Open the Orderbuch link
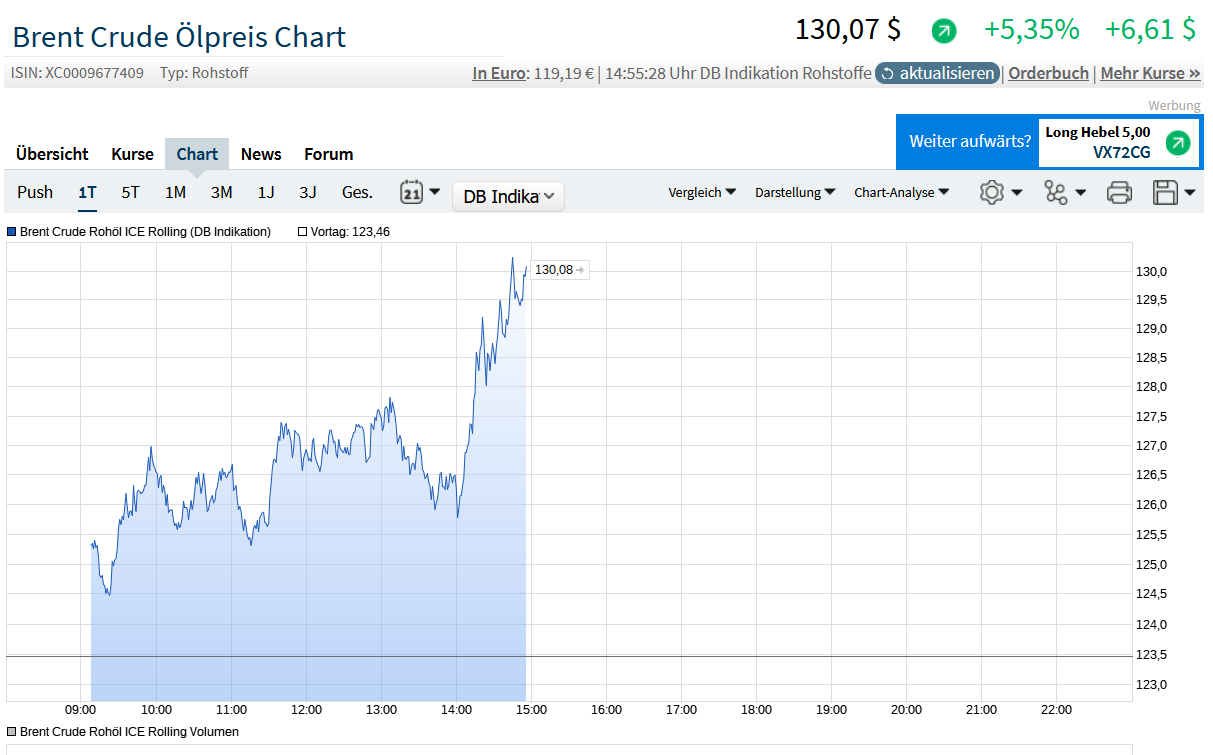Screen dimensions: 1213x755 (x=1048, y=73)
